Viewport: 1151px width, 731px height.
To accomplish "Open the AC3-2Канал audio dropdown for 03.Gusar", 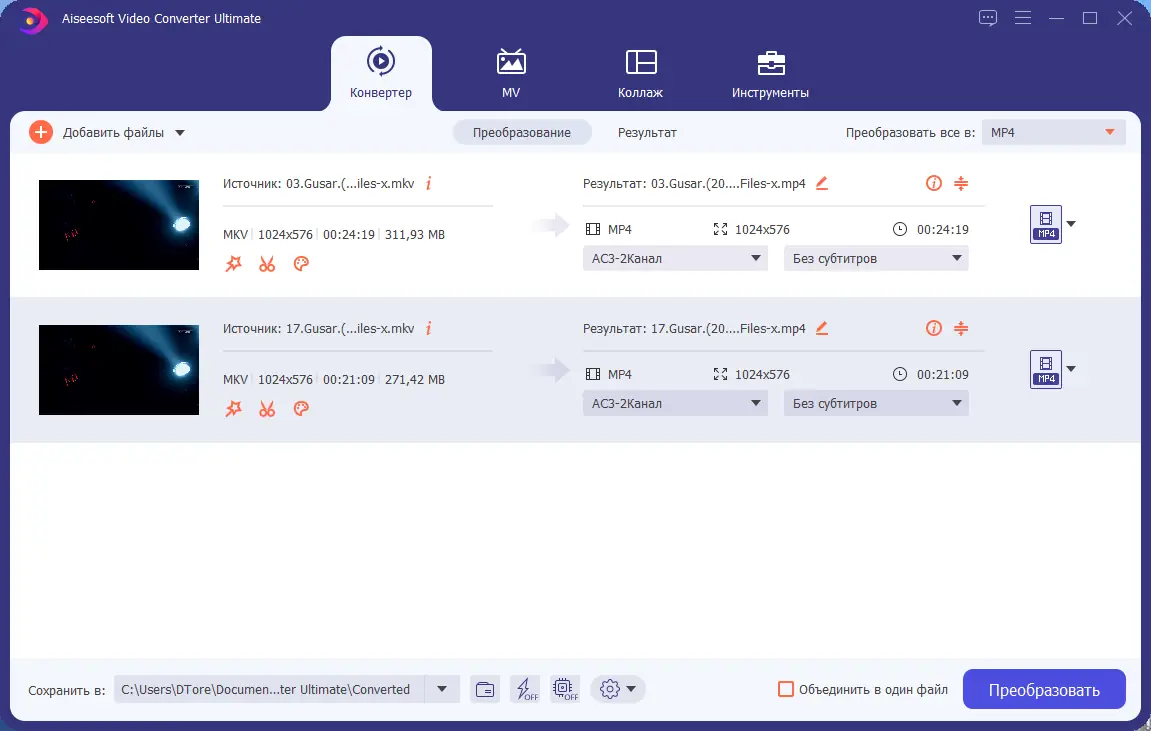I will click(x=675, y=258).
